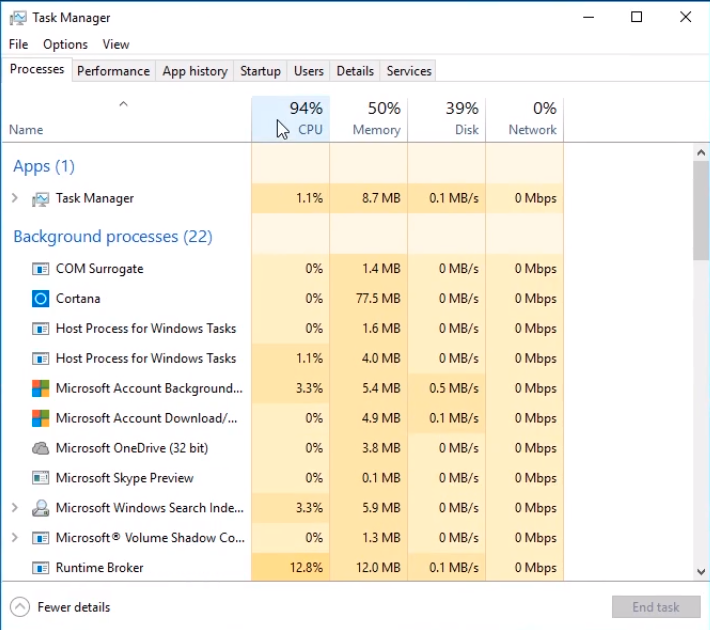Click the scrollbar down arrow
The width and height of the screenshot is (710, 630).
pos(701,572)
